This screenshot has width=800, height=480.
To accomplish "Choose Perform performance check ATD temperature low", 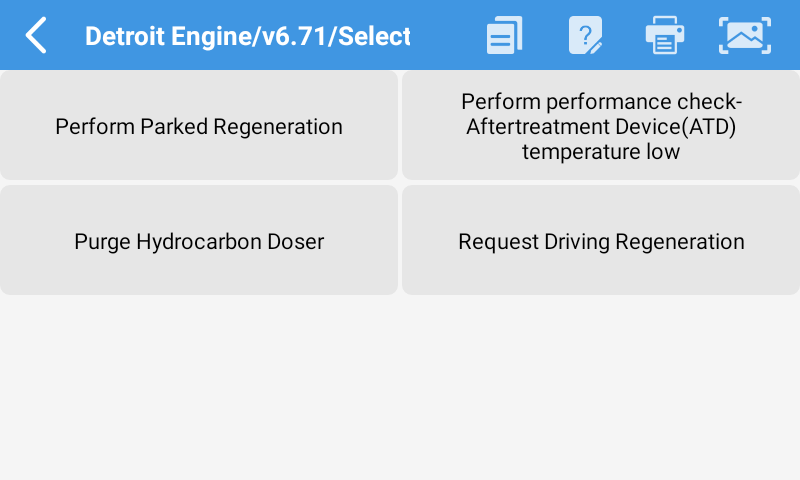I will point(601,126).
